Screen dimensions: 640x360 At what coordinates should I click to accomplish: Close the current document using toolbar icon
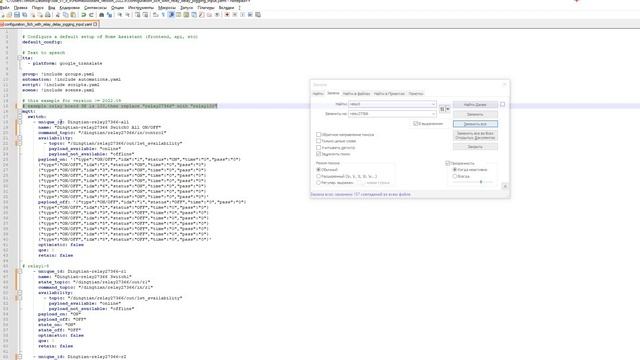tap(33, 15)
